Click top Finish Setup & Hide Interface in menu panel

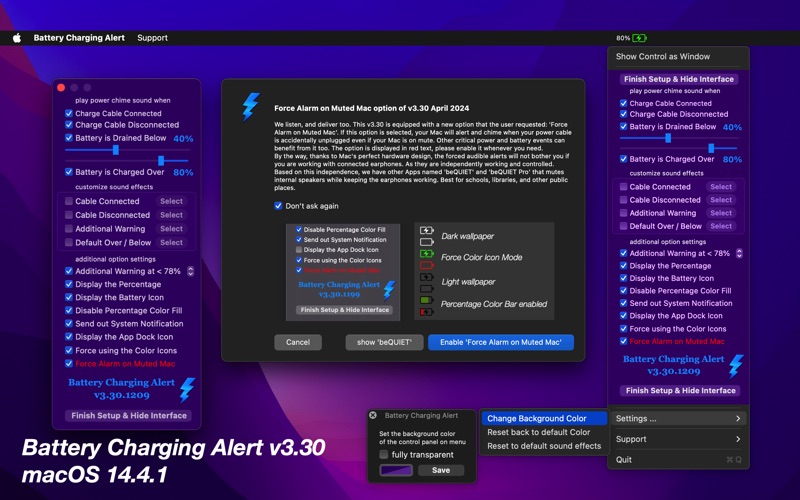coord(679,79)
